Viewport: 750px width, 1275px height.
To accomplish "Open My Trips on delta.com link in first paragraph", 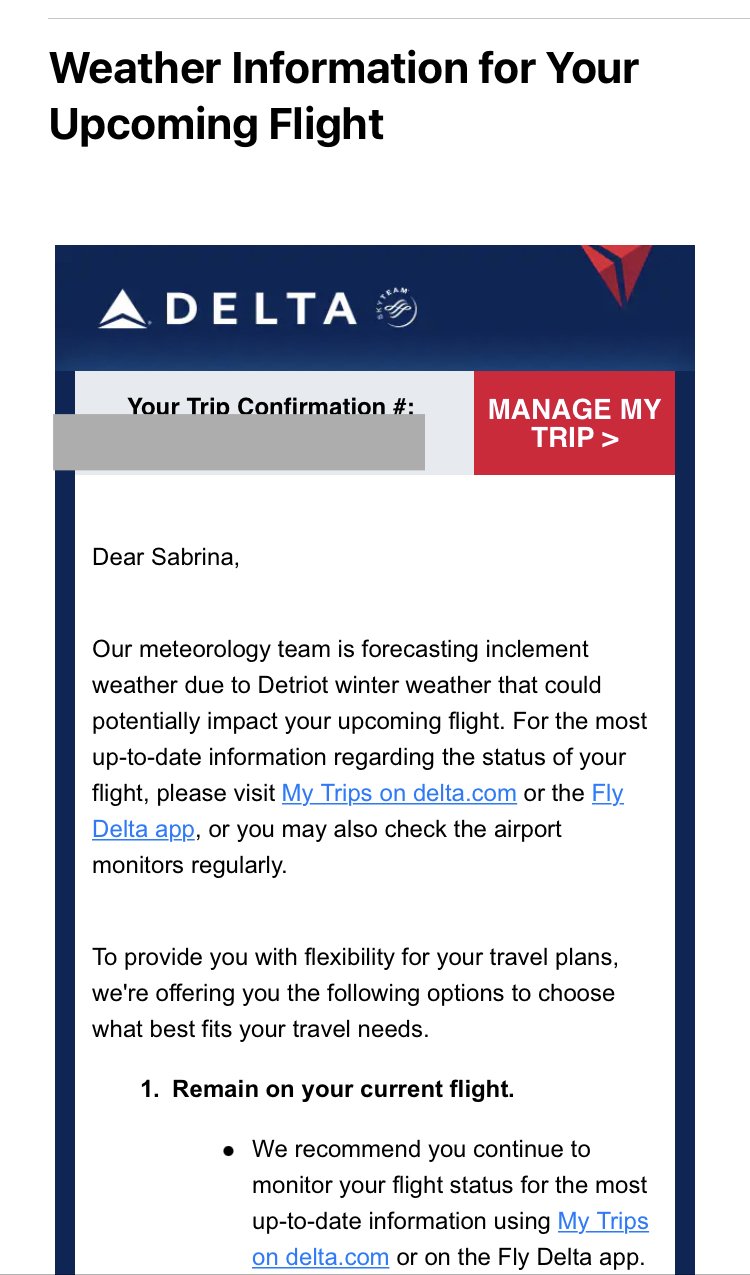I will 399,793.
